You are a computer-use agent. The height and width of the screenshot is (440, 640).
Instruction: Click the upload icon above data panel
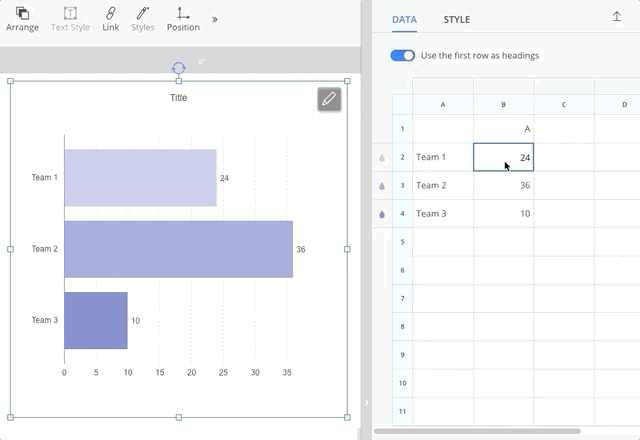pyautogui.click(x=617, y=17)
